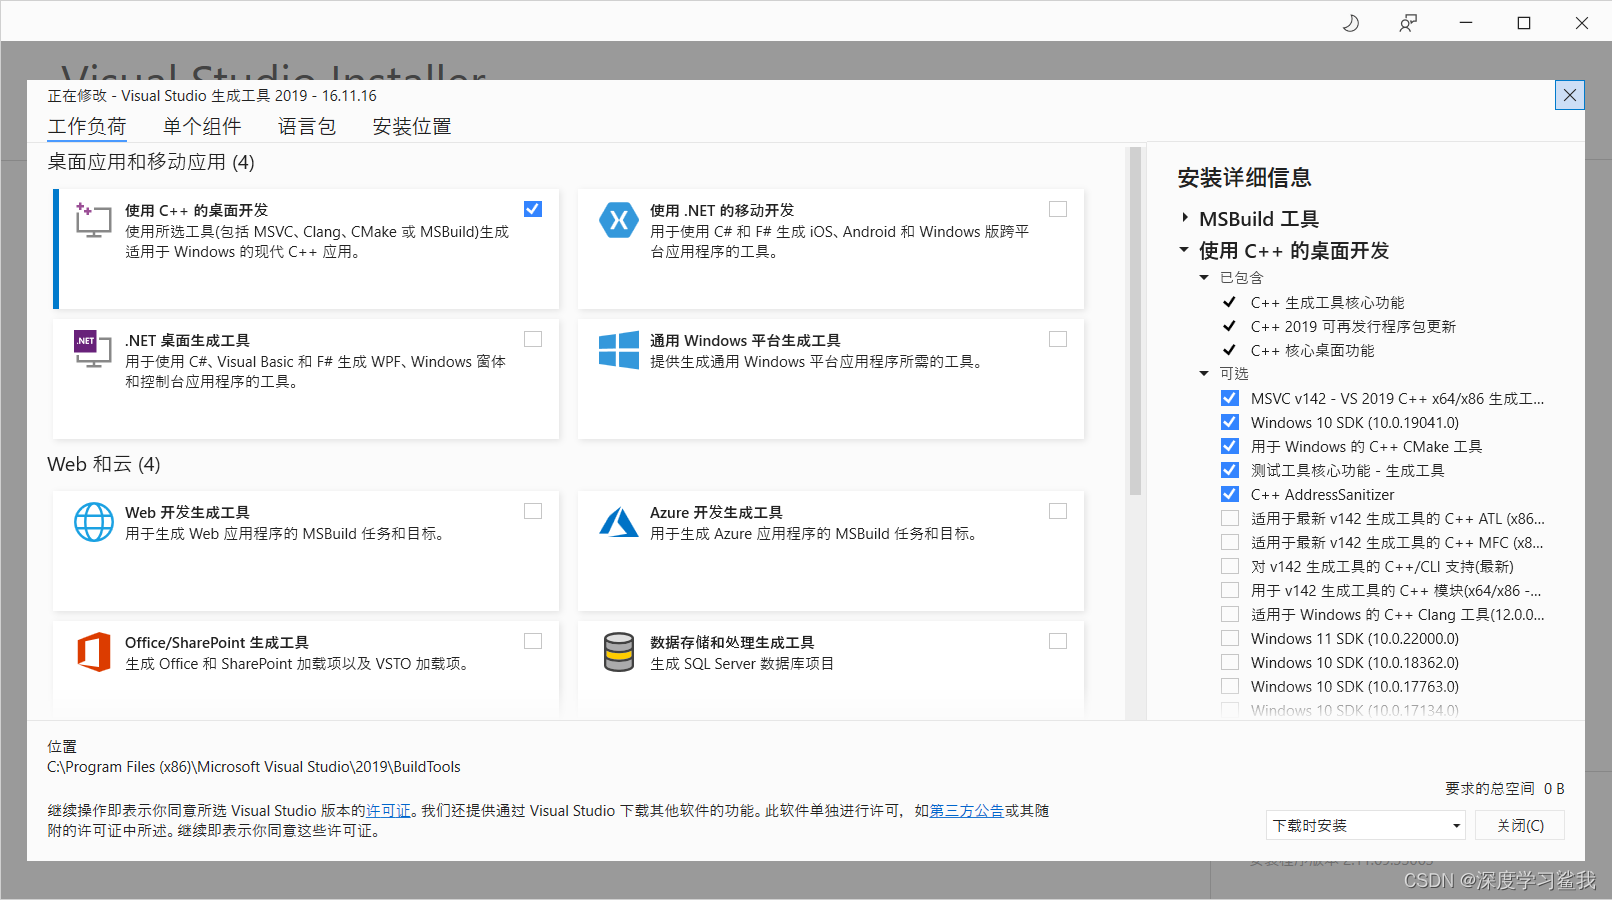Uncheck C++ CMake tools for Windows
Viewport: 1612px width, 900px height.
(1230, 446)
